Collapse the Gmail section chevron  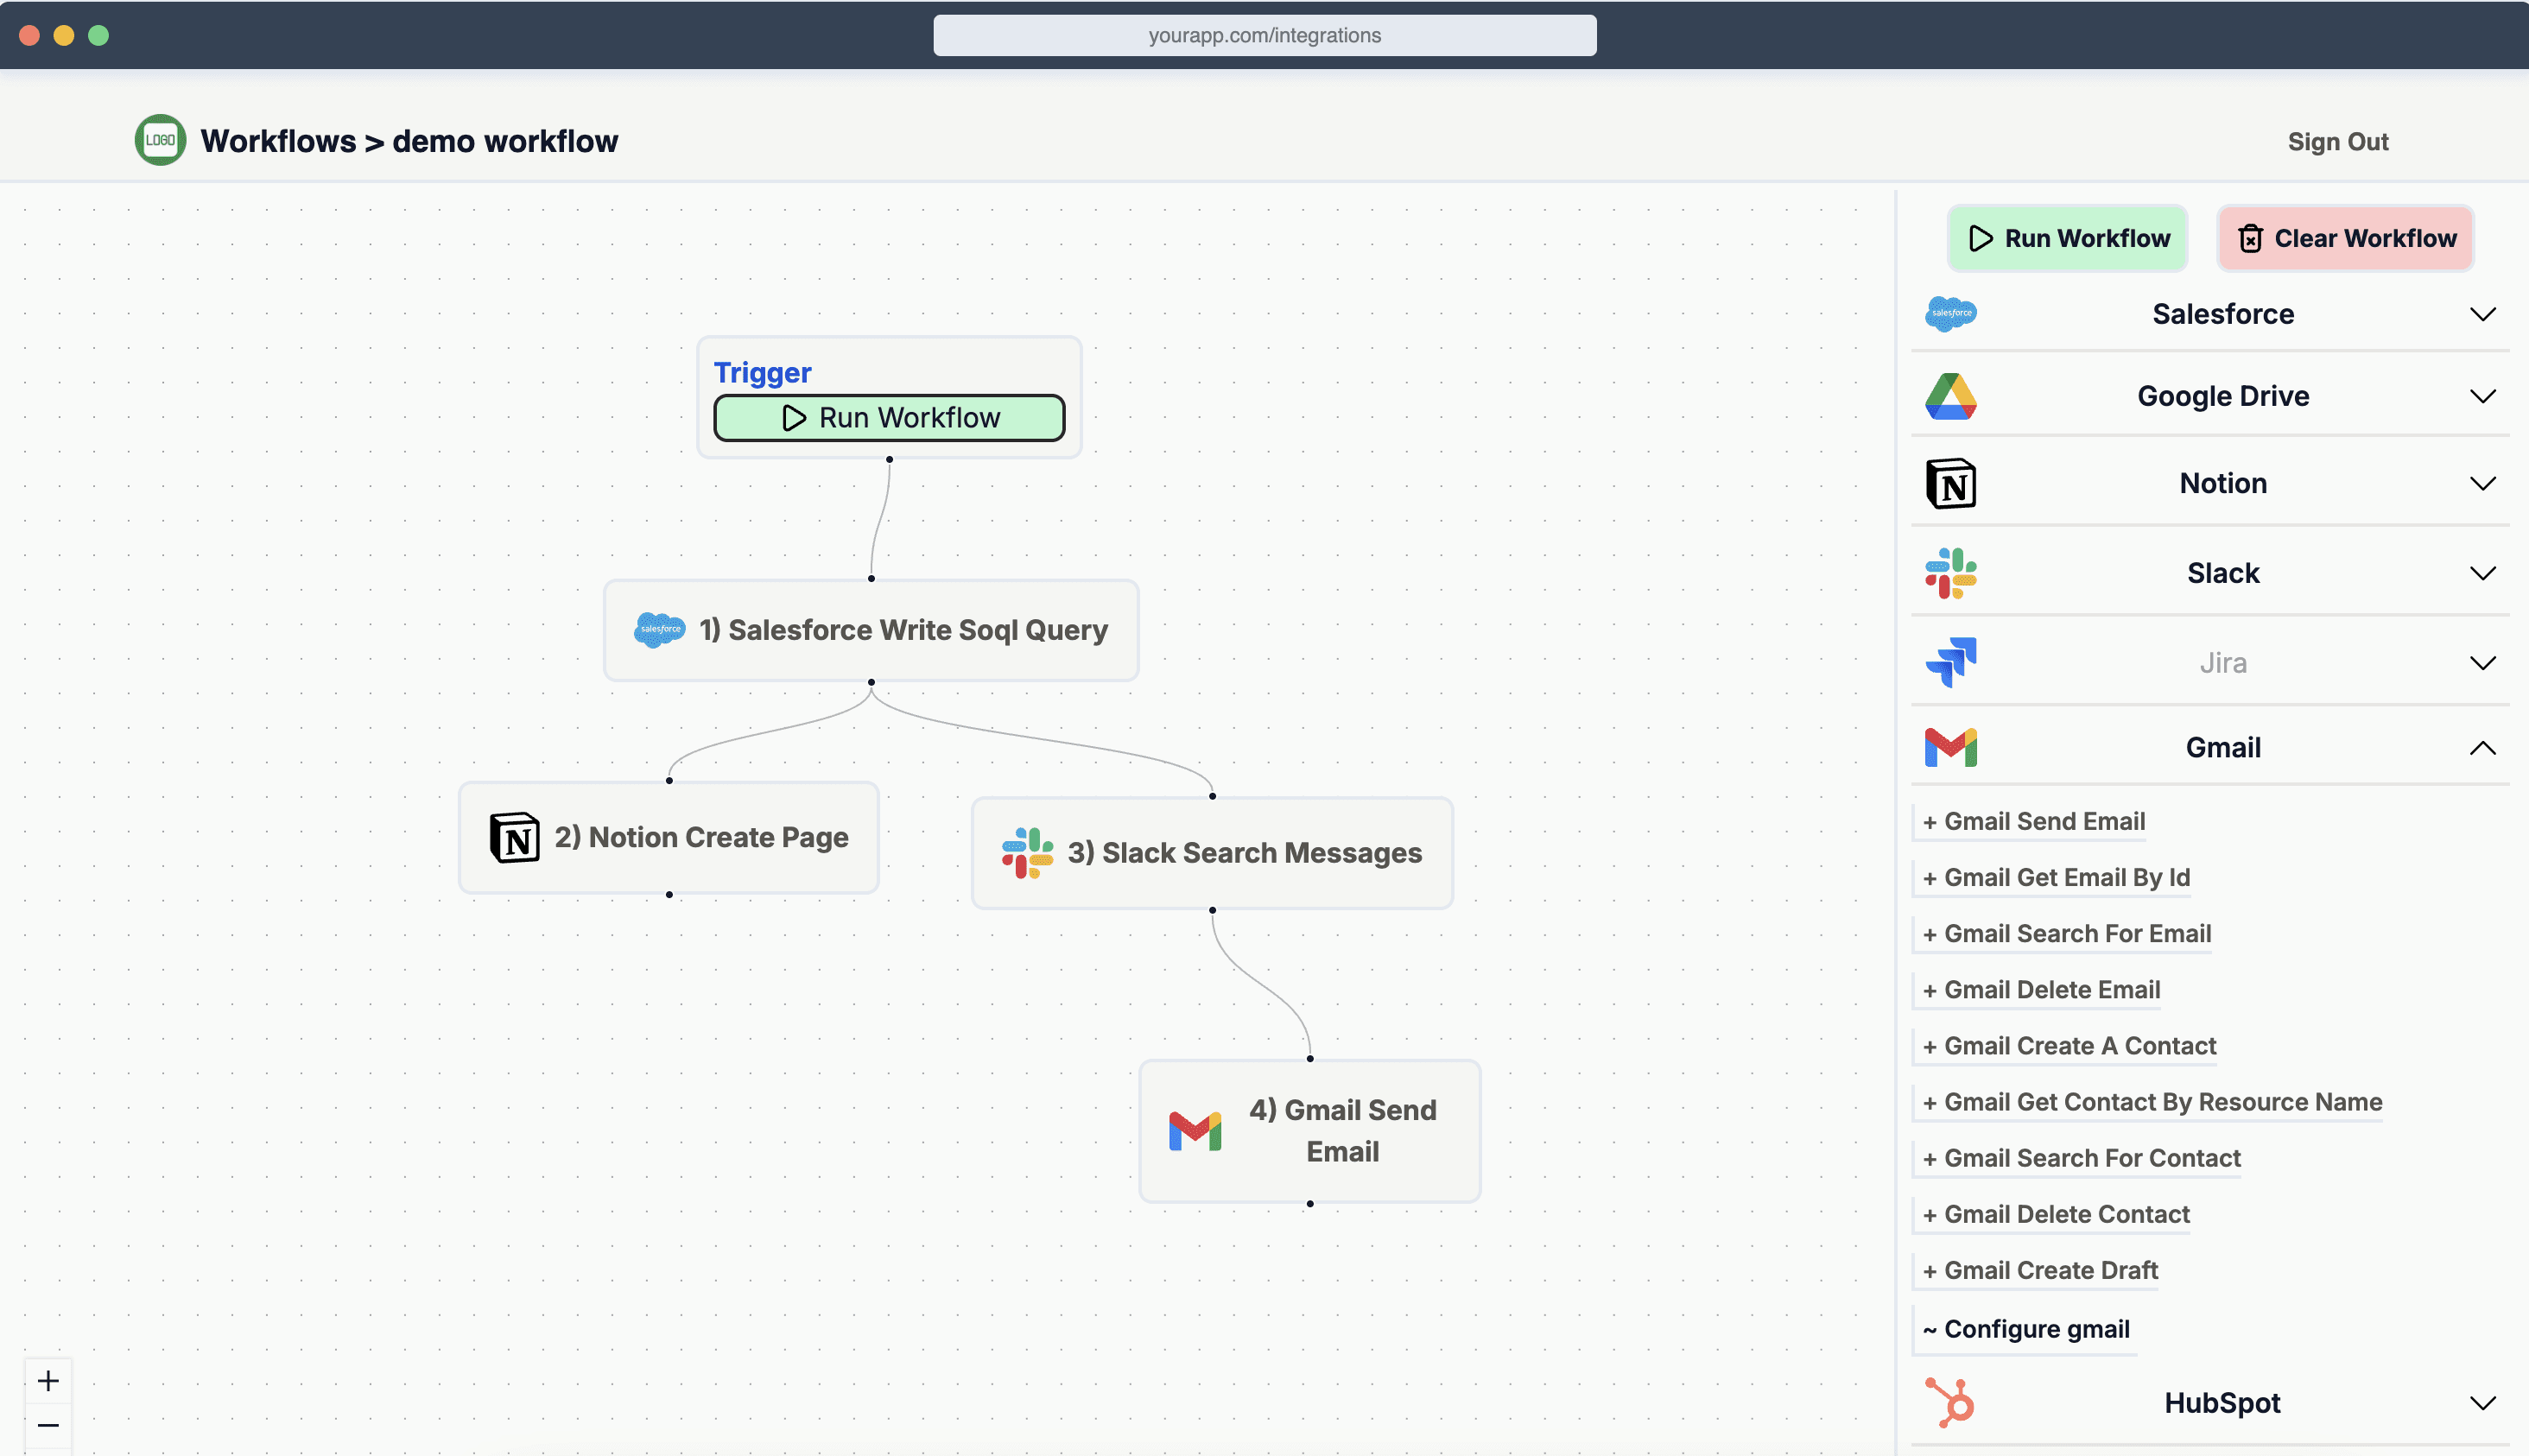2482,748
